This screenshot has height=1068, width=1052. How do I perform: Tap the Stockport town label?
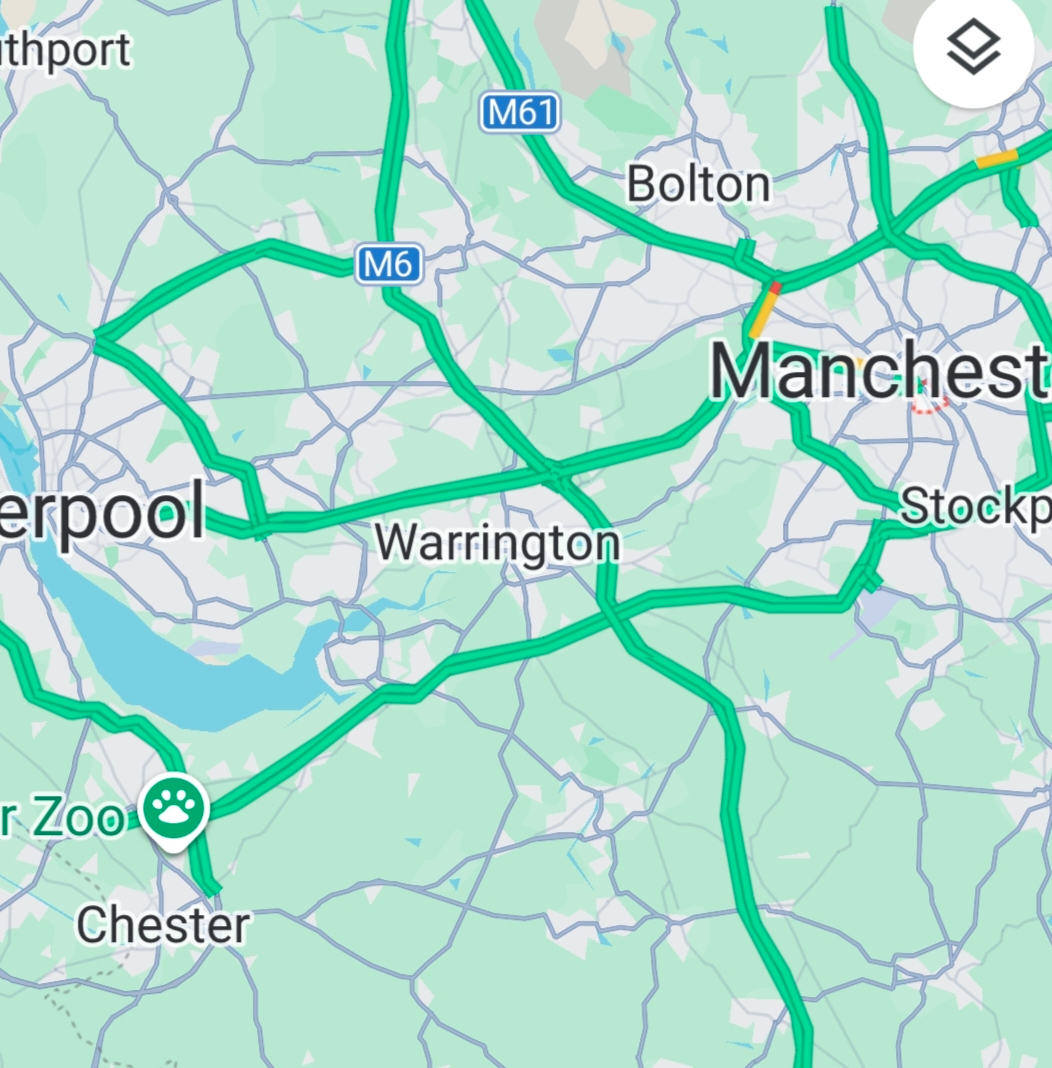tap(975, 507)
